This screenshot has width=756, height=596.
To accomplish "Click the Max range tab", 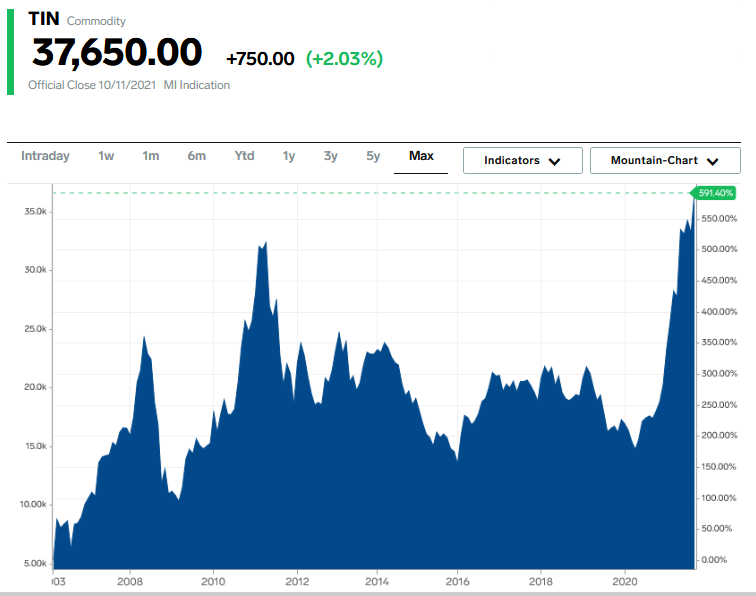I will [421, 156].
